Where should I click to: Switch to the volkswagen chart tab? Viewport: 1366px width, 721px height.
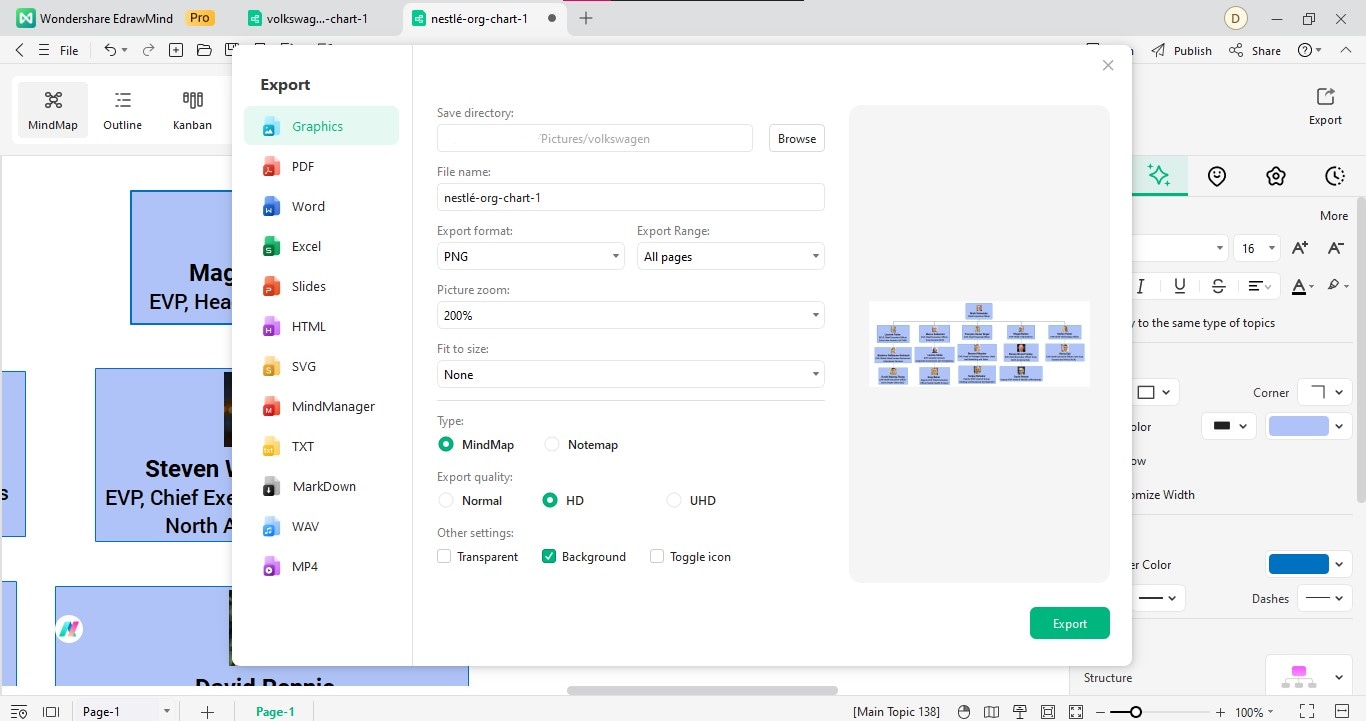[x=317, y=18]
